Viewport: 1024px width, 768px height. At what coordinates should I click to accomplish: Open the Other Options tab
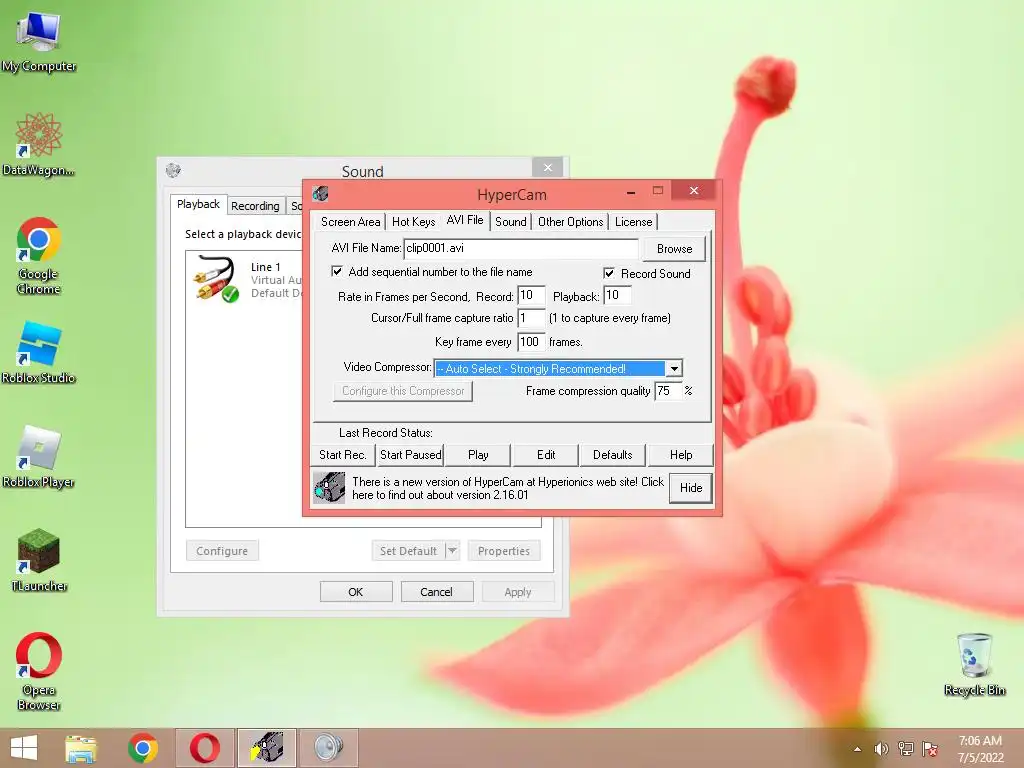pyautogui.click(x=571, y=222)
